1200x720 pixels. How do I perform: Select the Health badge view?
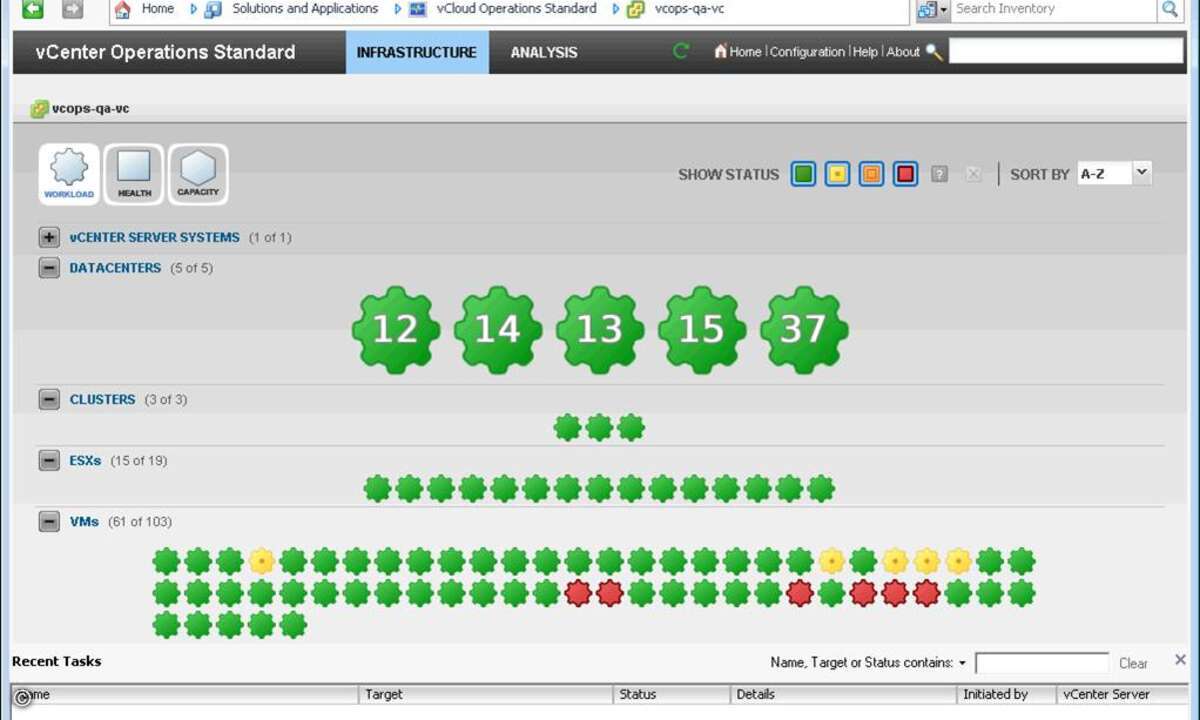pyautogui.click(x=134, y=174)
